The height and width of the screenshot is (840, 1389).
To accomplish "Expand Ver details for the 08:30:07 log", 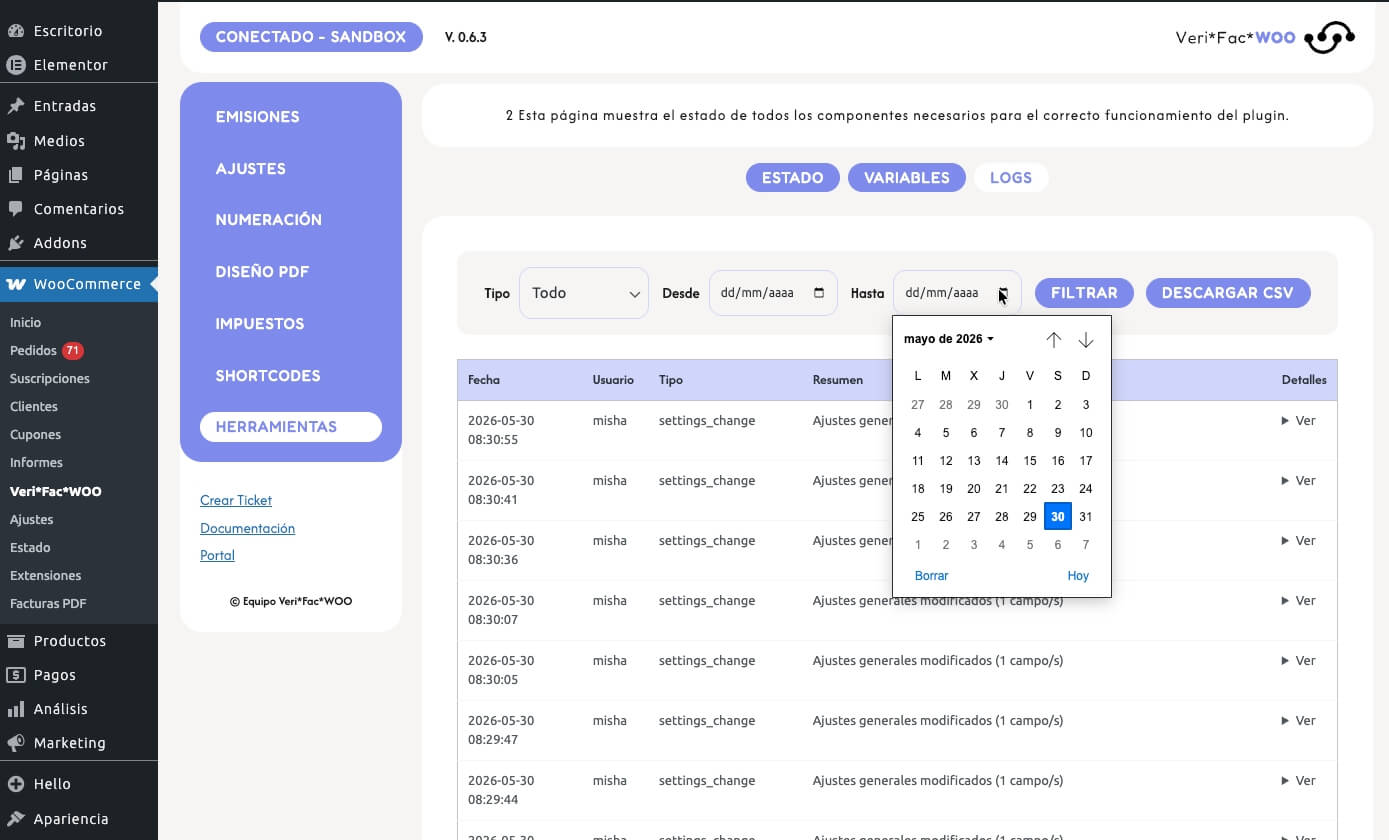I will (1298, 601).
